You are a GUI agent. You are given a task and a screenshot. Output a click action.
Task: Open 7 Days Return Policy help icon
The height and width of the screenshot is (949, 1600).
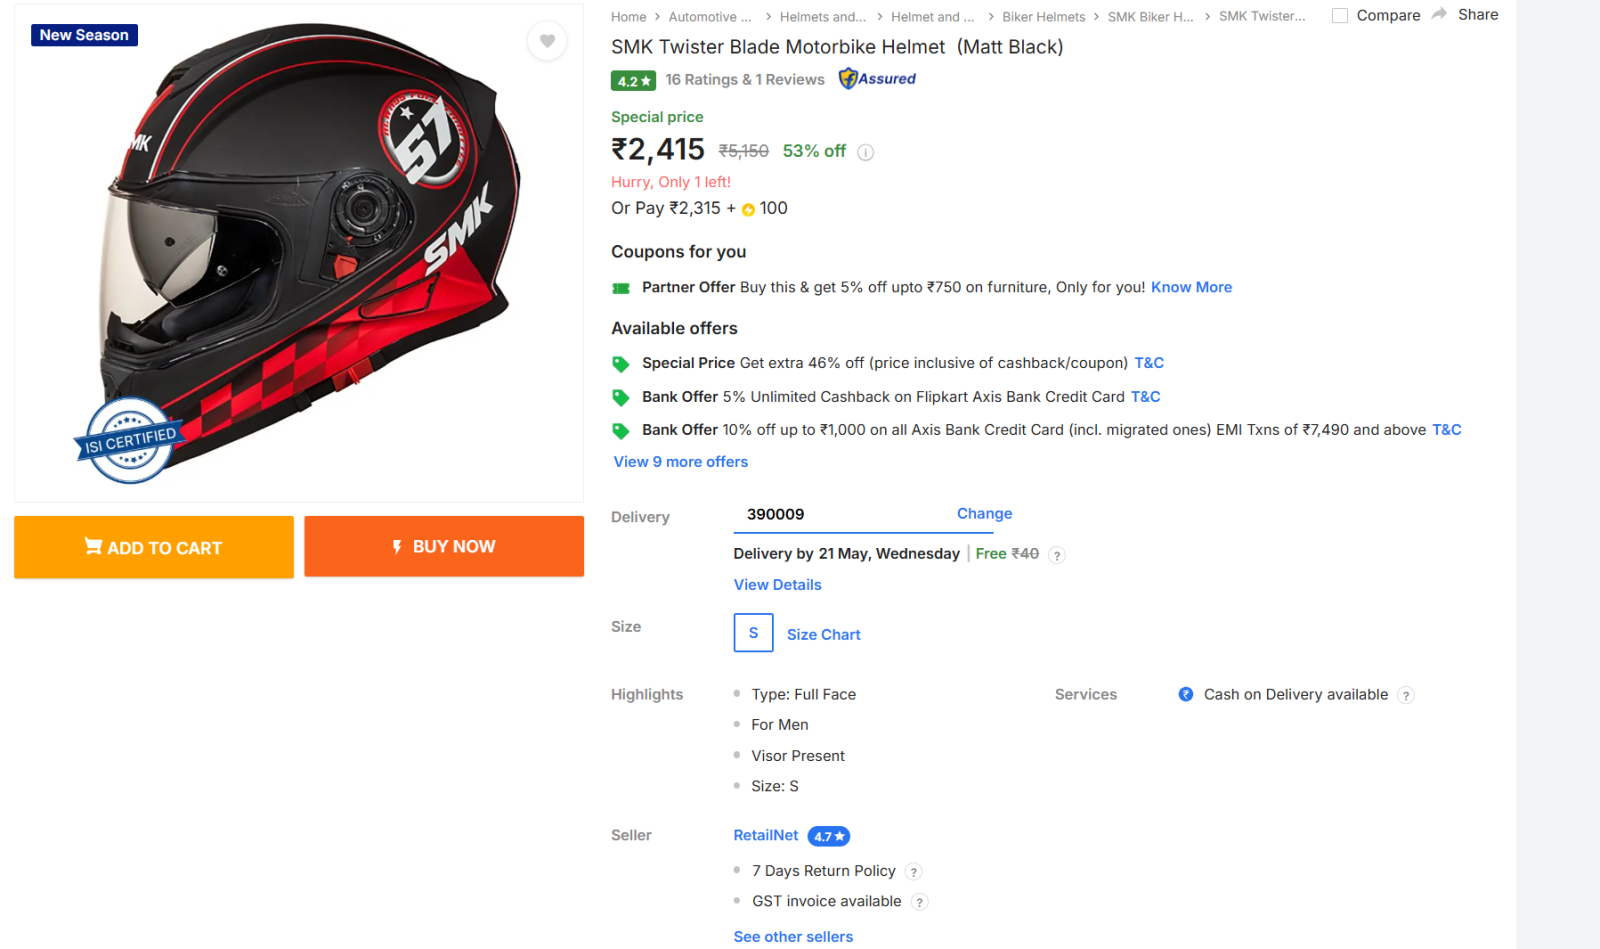(913, 872)
